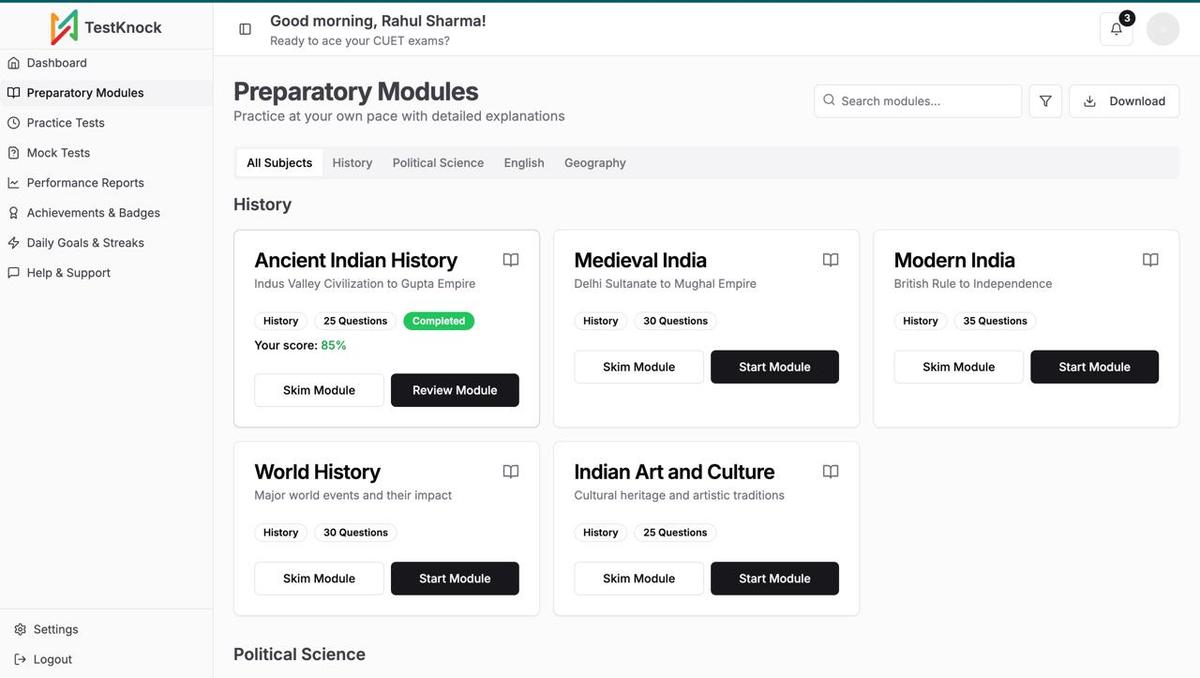Click the sidebar collapse icon next to greeting
Viewport: 1200px width, 678px height.
[245, 28]
